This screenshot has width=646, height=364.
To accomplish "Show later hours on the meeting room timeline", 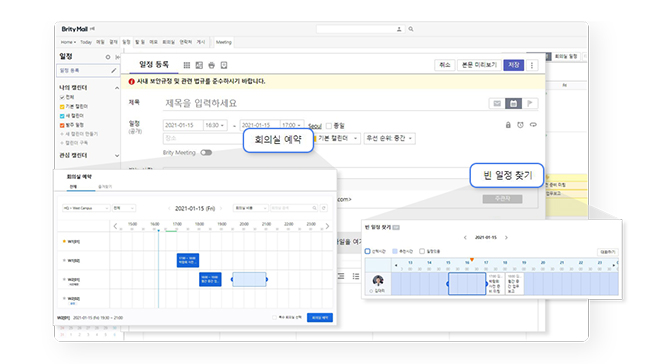I will click(328, 226).
